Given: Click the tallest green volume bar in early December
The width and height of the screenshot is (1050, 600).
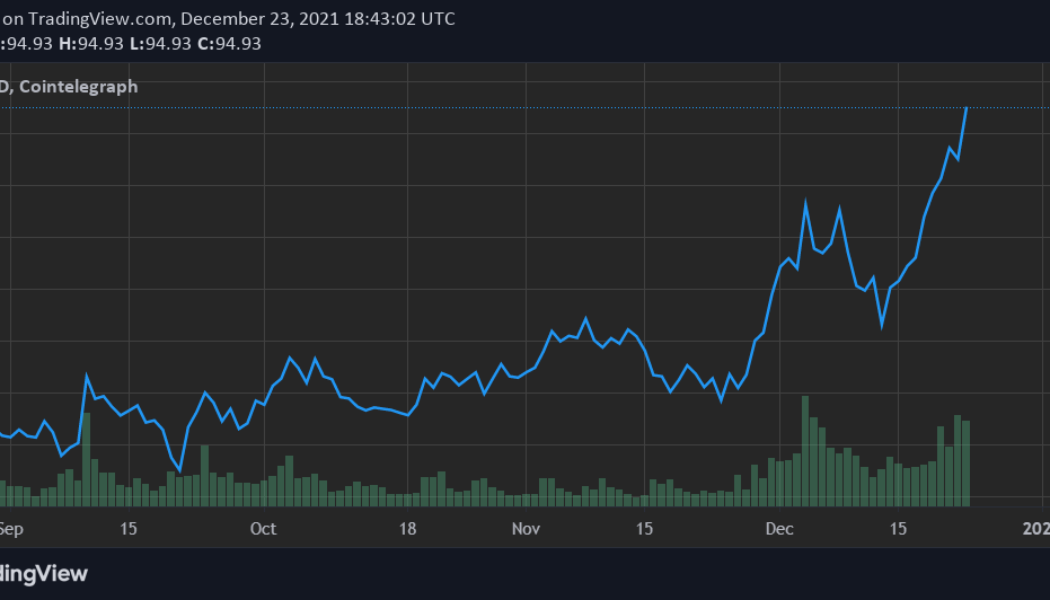Looking at the screenshot, I should [x=805, y=450].
